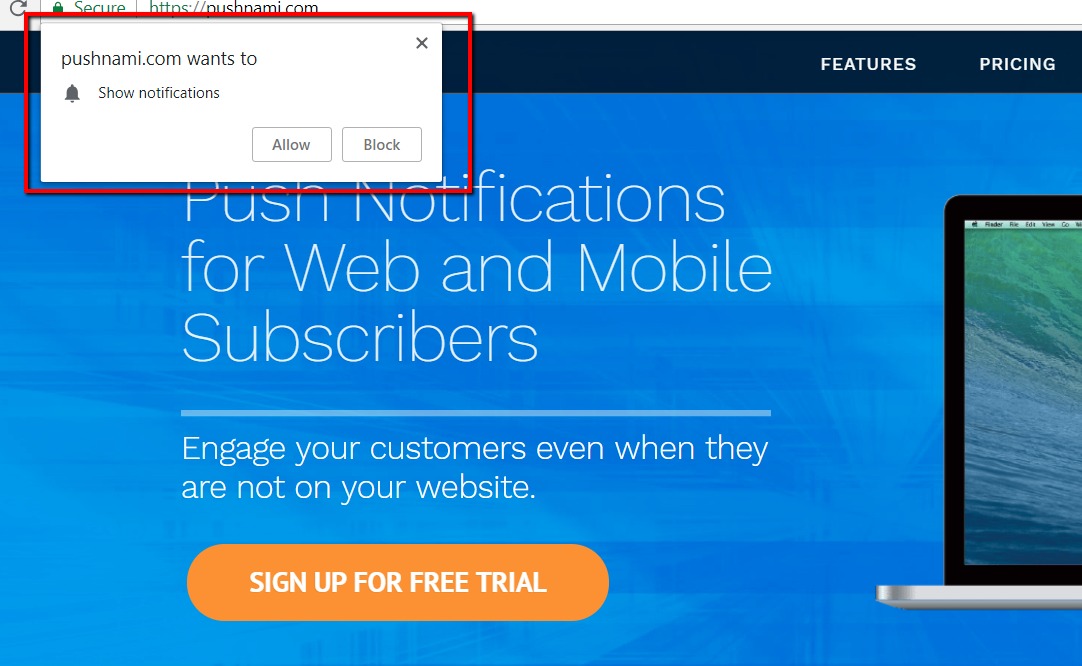Block notifications from pushnami.com

point(382,144)
